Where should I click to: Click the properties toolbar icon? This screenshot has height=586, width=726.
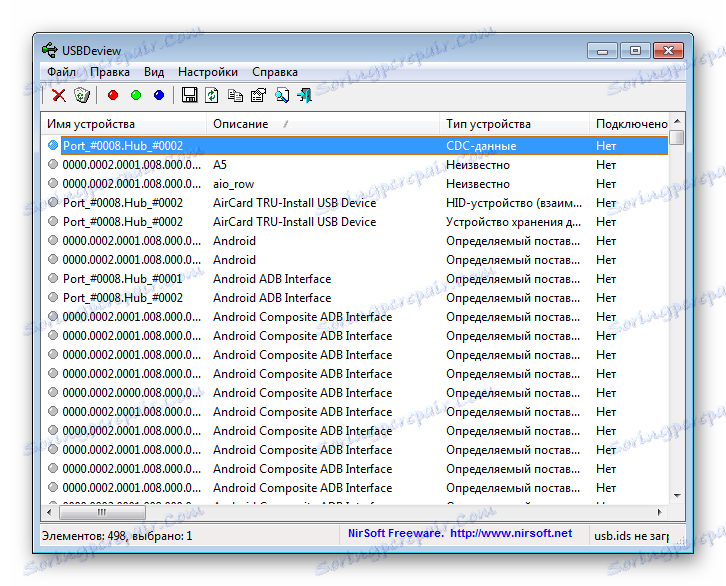pos(258,95)
